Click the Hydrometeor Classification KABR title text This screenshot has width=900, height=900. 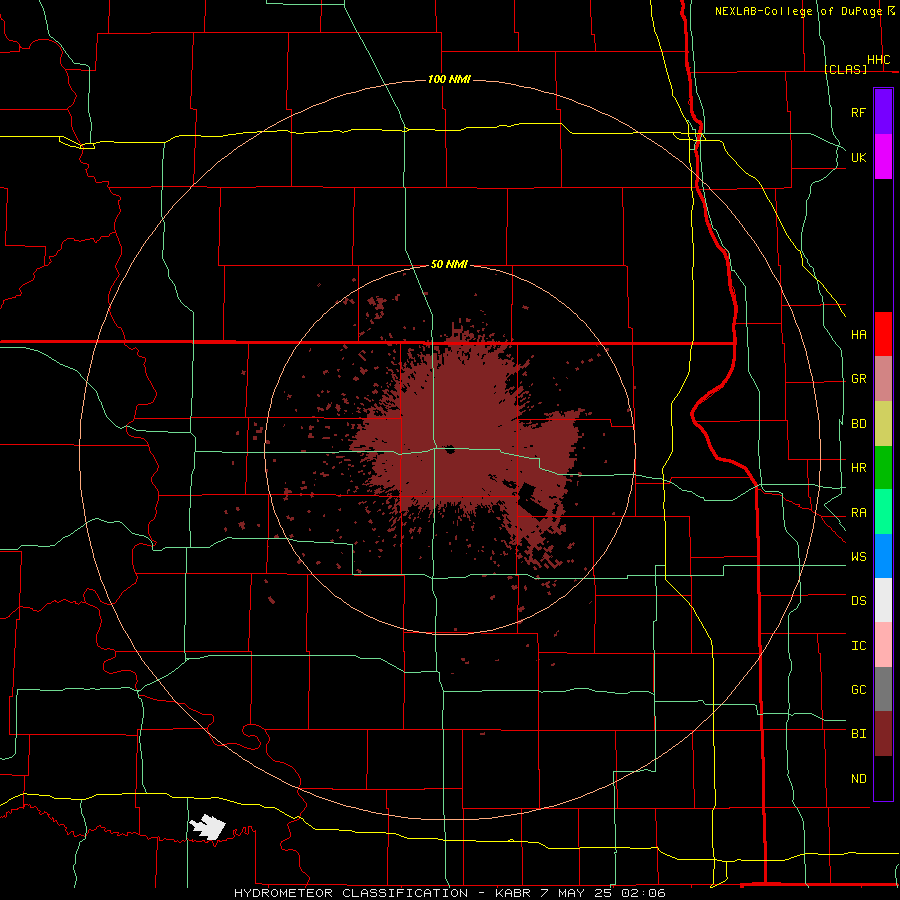point(450,893)
